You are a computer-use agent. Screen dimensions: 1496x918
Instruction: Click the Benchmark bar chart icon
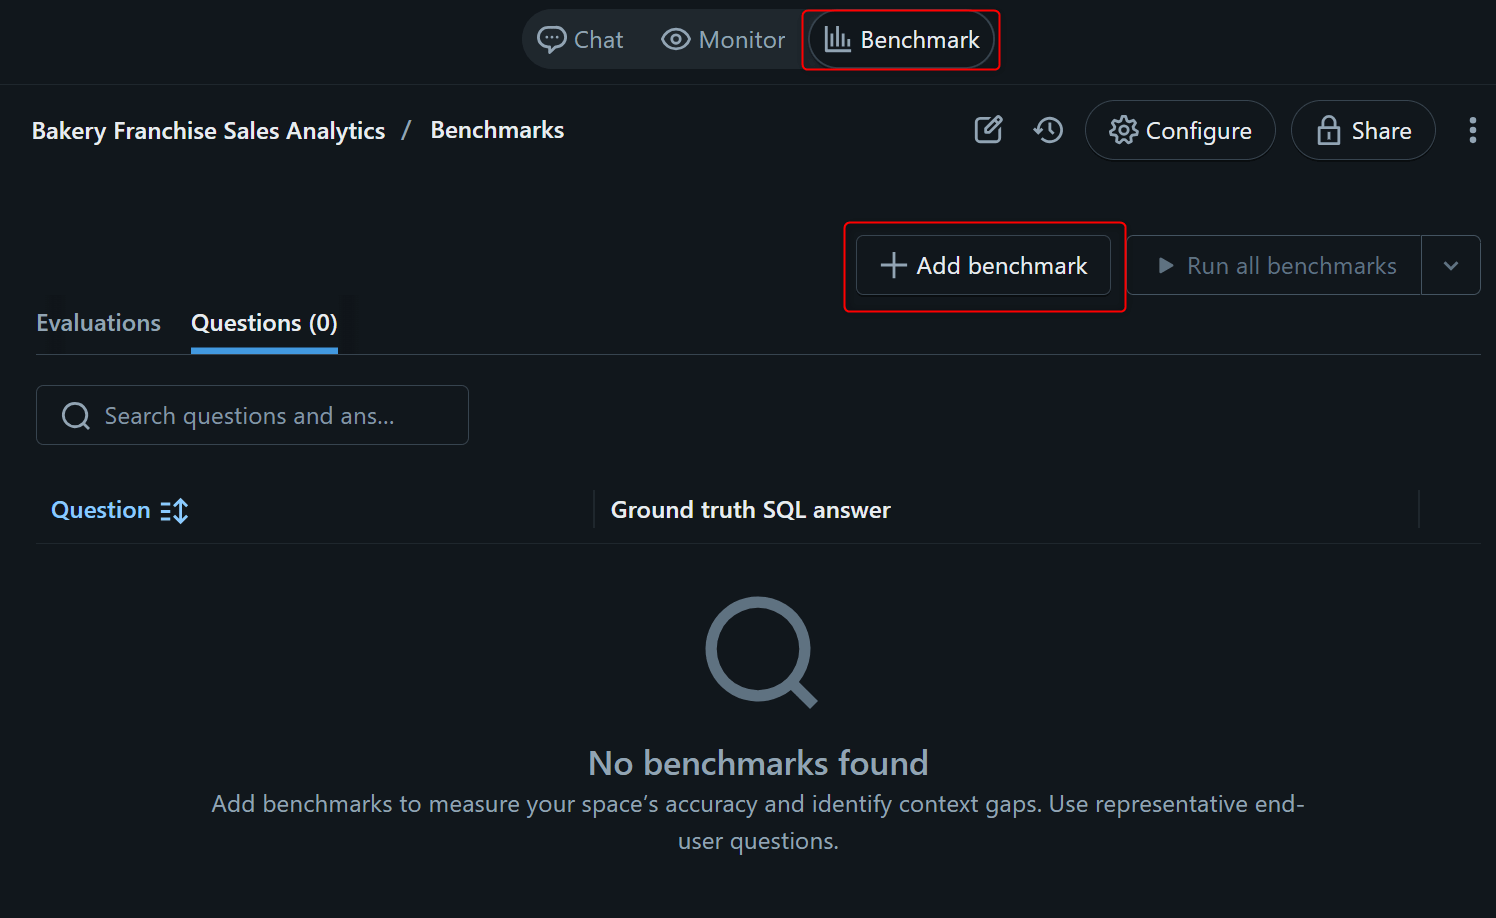837,40
